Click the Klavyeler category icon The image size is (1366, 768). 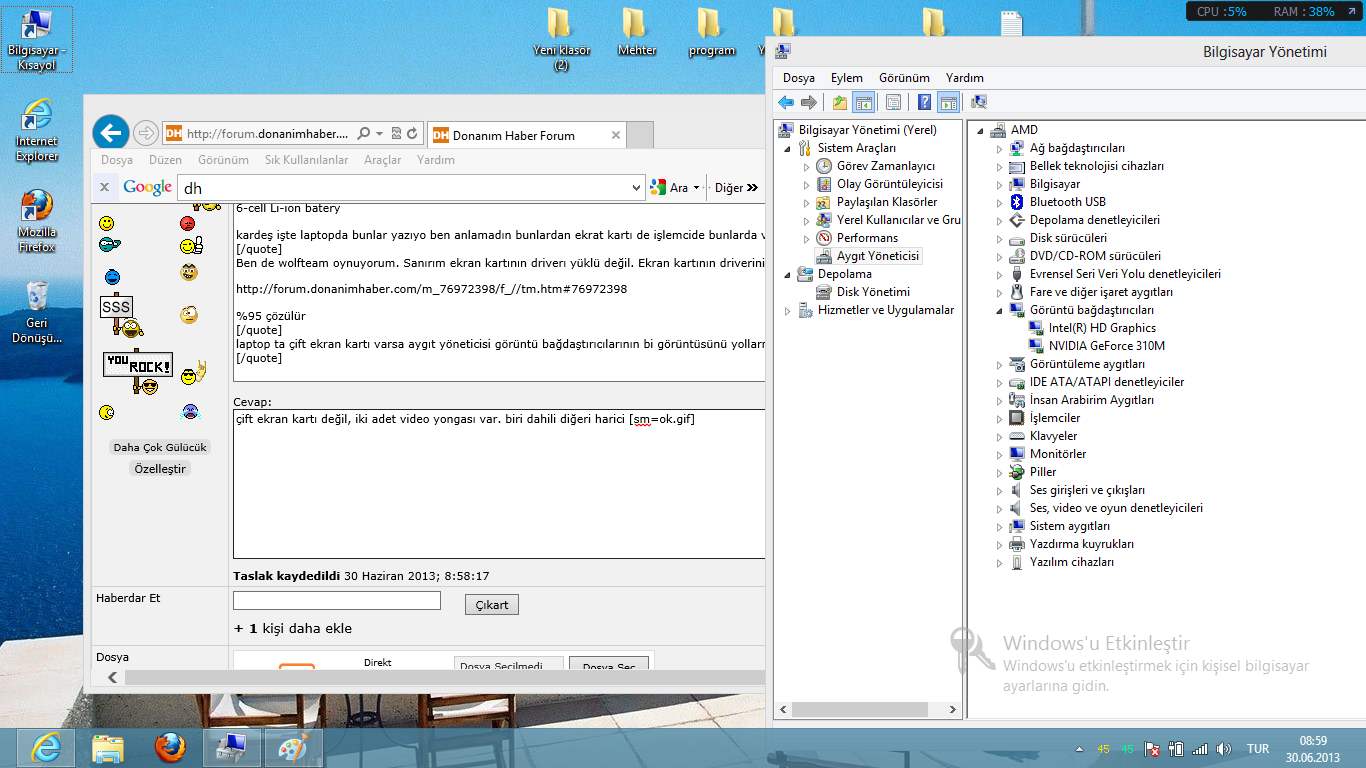tap(1017, 436)
